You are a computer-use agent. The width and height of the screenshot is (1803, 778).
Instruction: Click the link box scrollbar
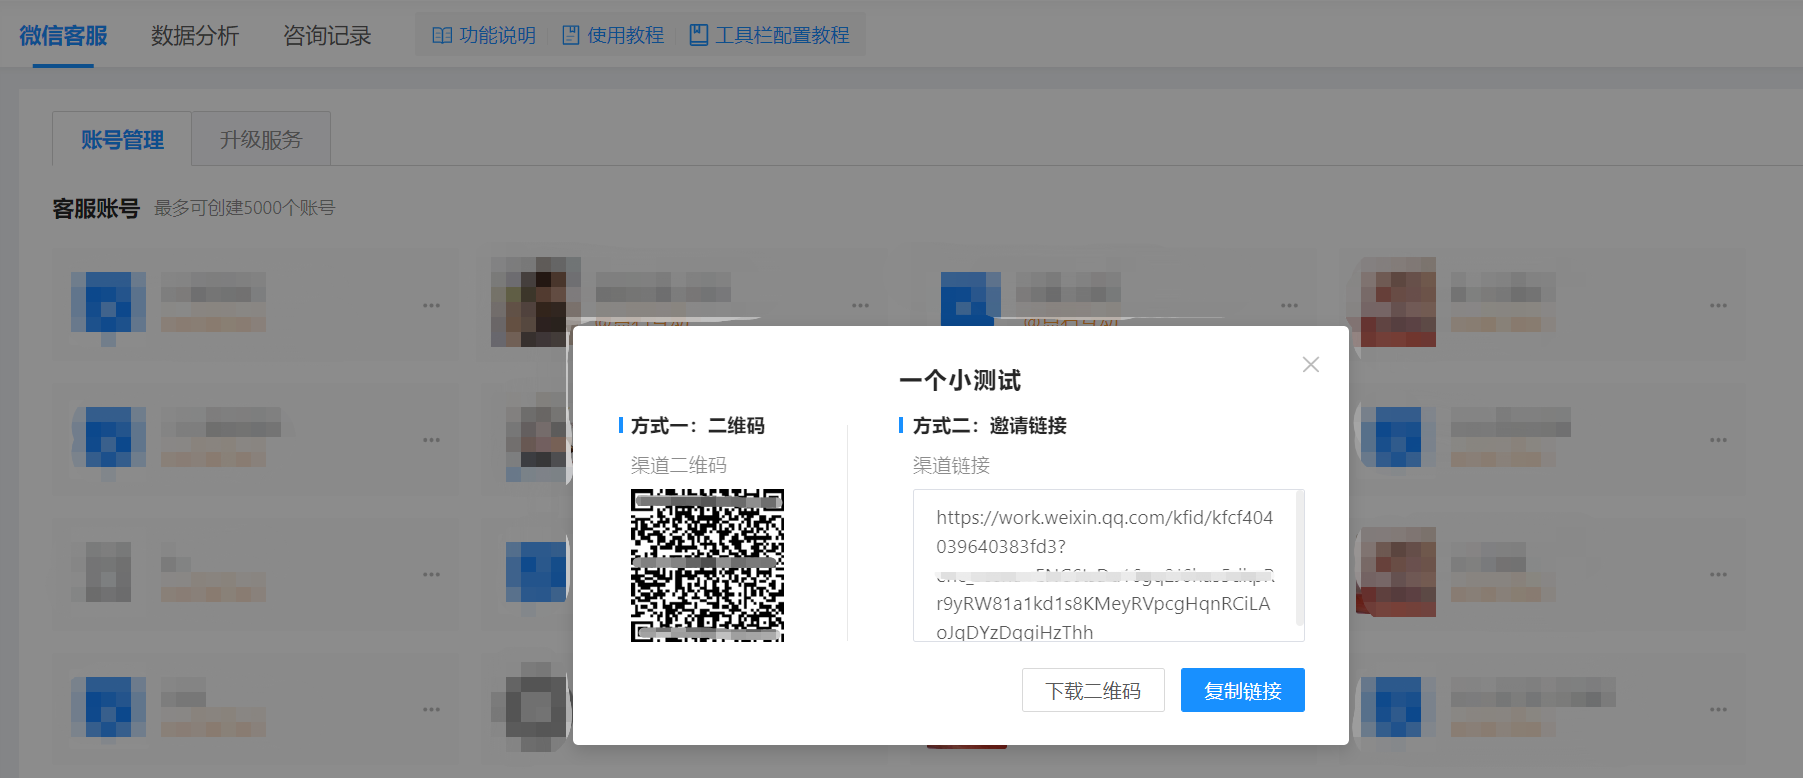[1299, 558]
